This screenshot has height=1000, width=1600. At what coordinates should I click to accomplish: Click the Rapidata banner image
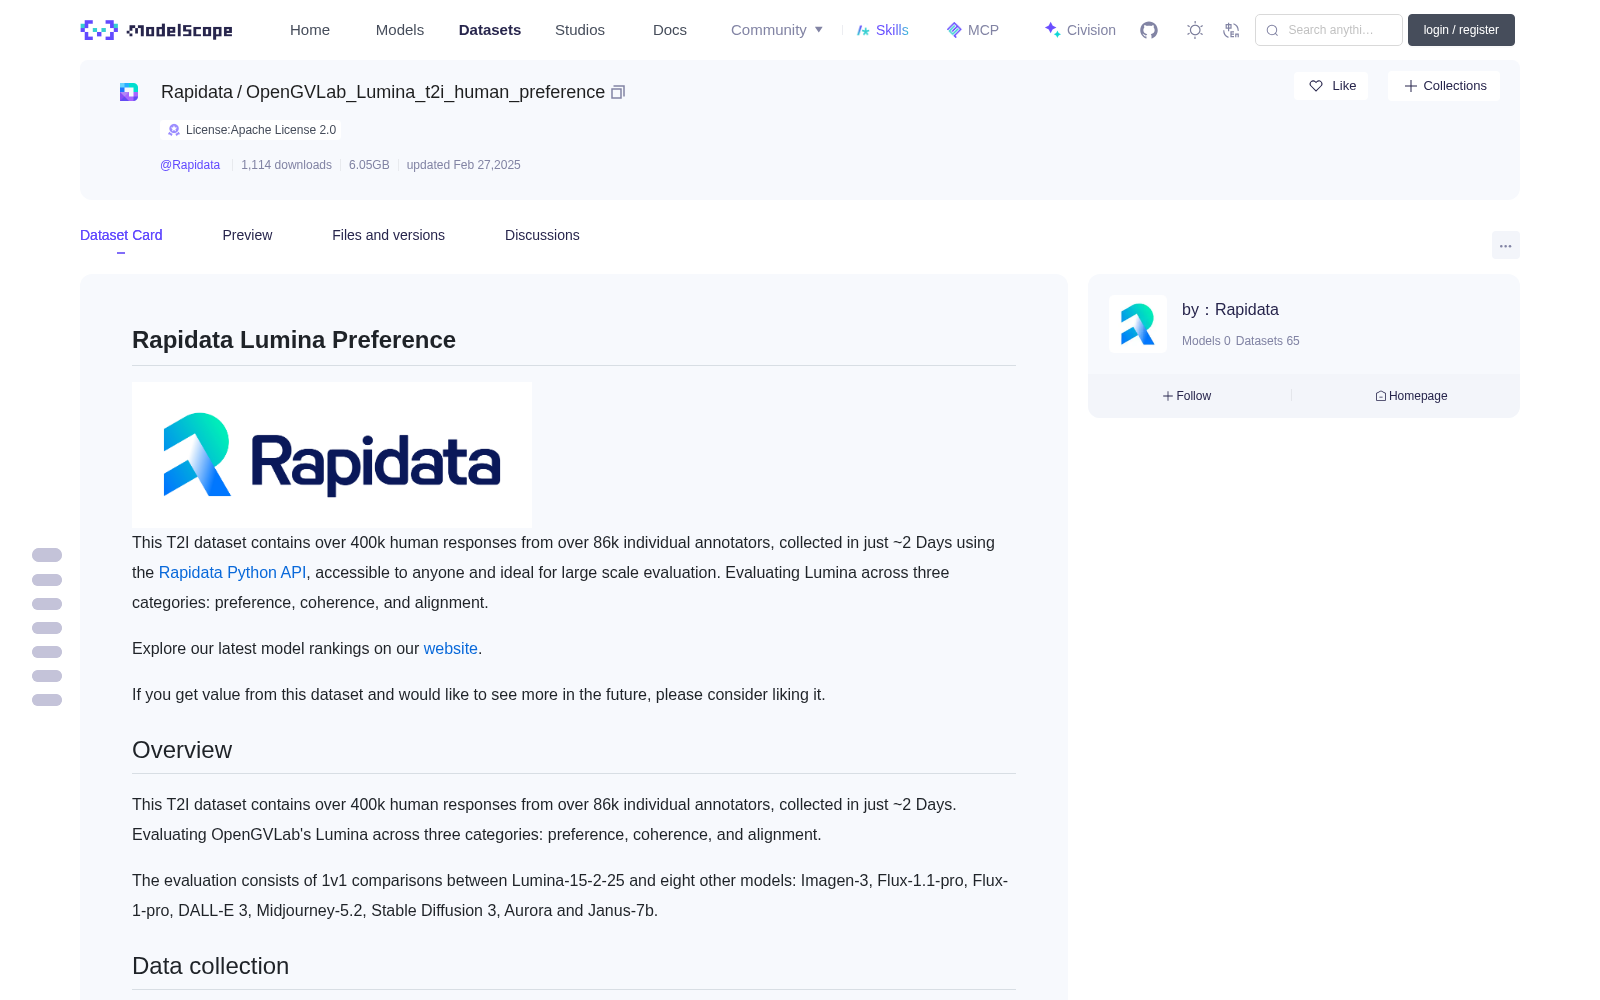point(332,455)
